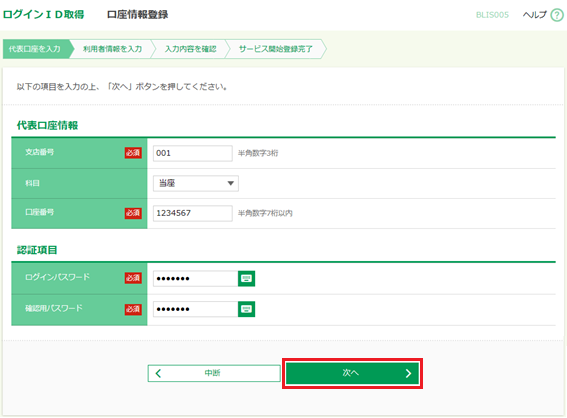Select the 利用者情報を入力 step tab
Viewport: 567px width, 418px height.
point(112,49)
